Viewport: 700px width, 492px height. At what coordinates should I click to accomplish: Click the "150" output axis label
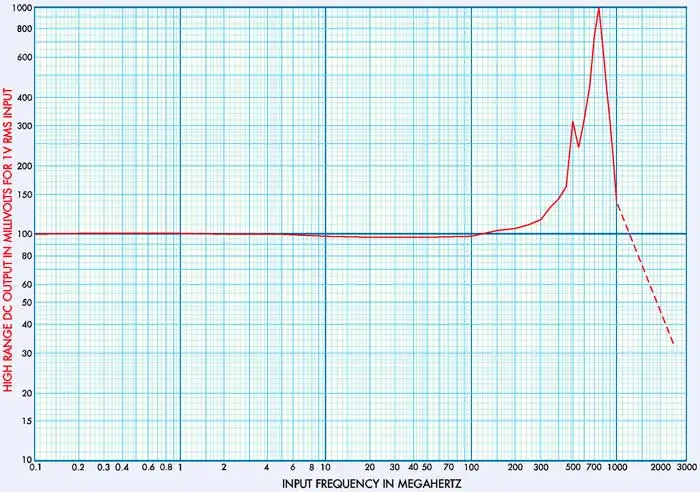(x=25, y=195)
